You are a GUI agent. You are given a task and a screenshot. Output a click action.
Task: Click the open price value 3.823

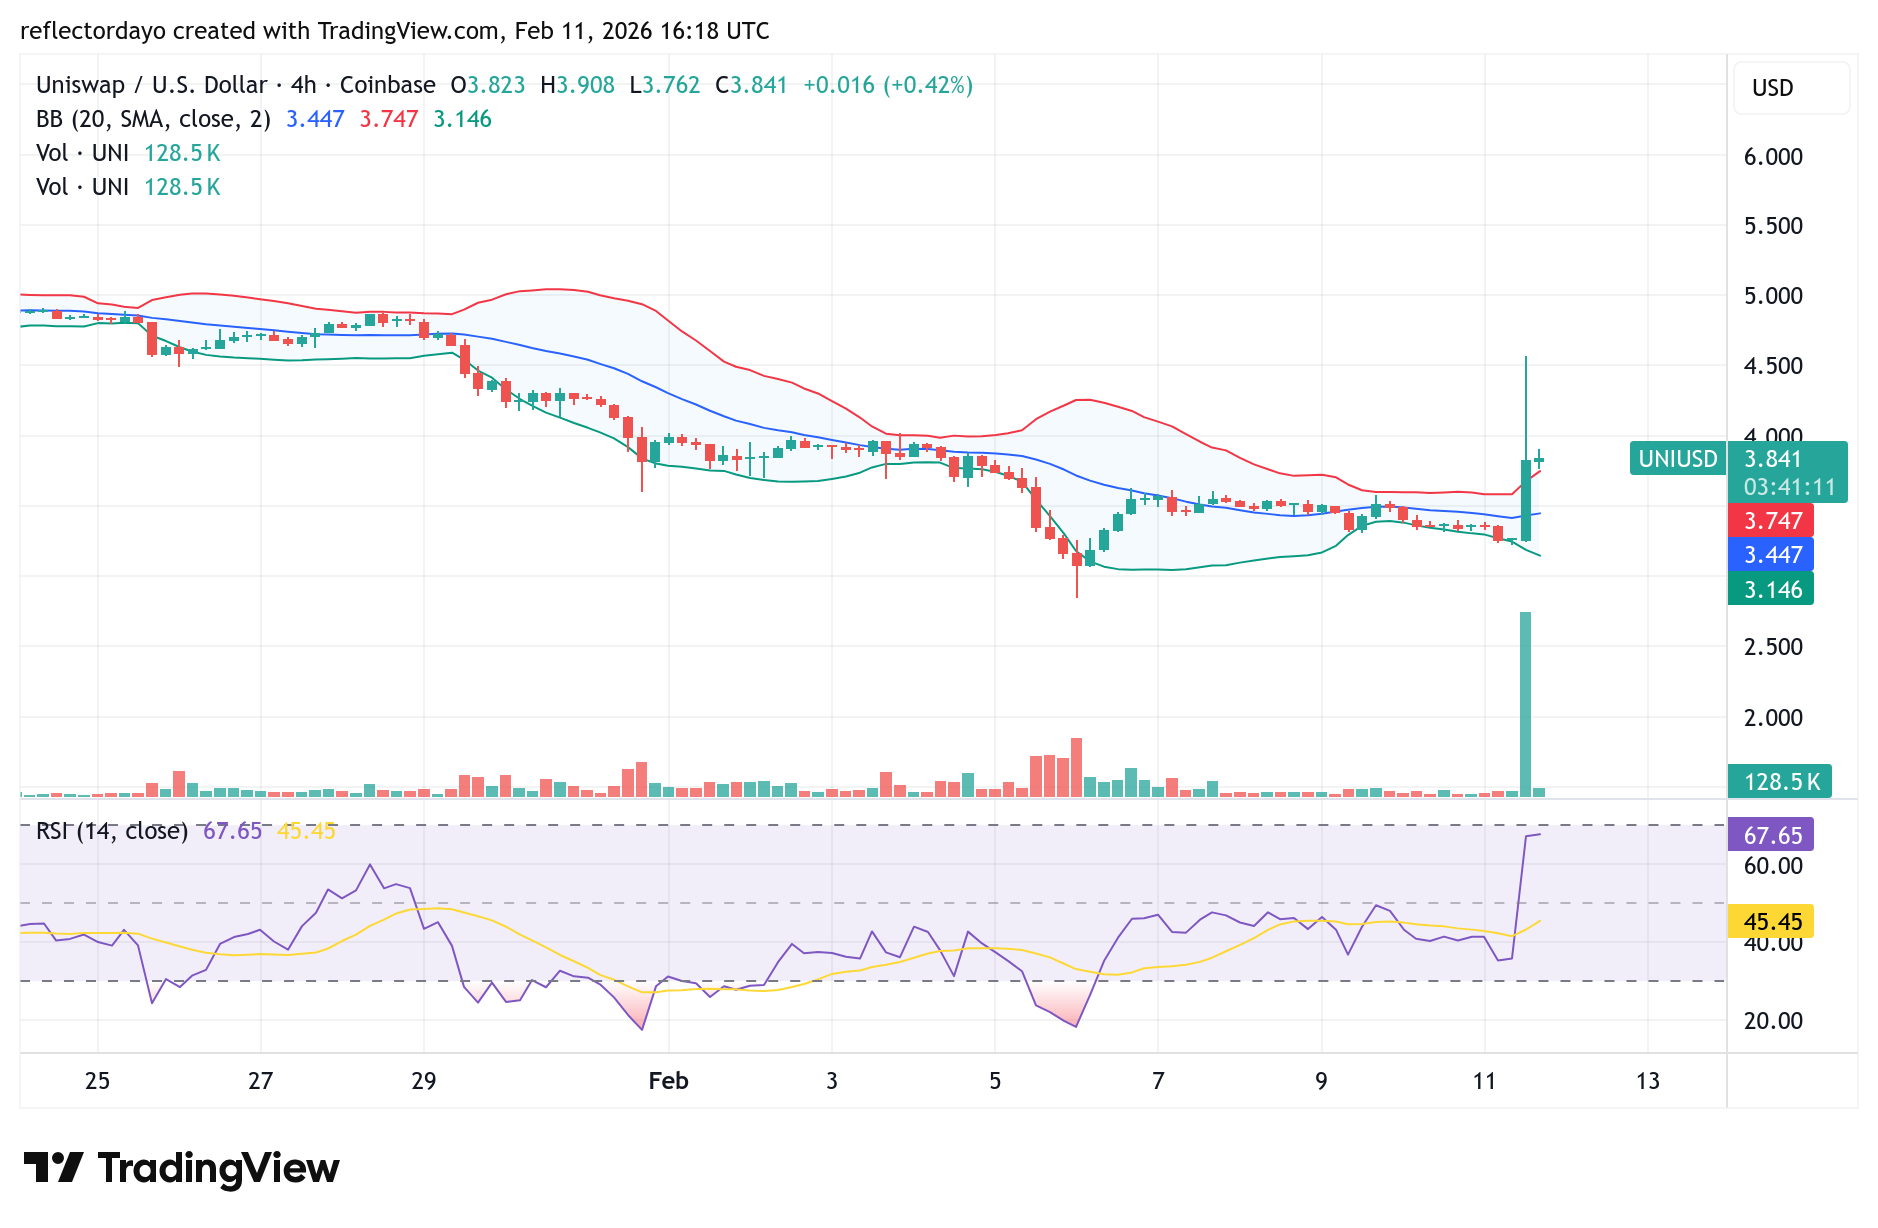[x=496, y=85]
